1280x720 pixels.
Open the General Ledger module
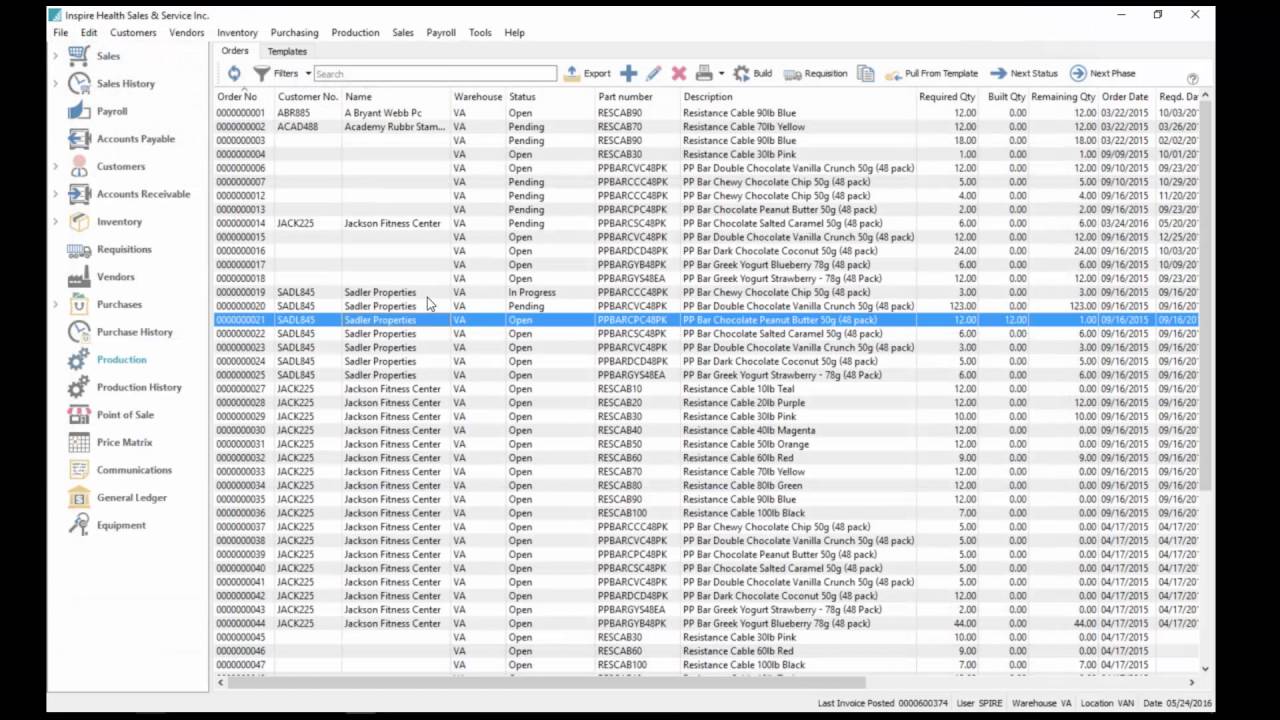coord(131,498)
